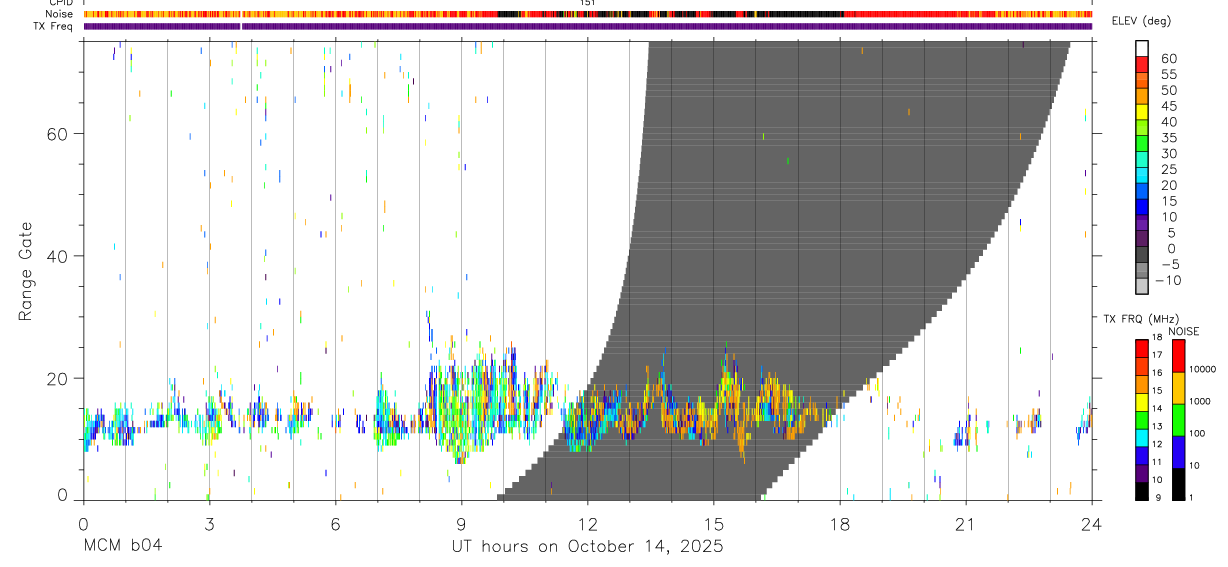Click the x-axis tick label '18'
This screenshot has width=1228, height=567.
[x=839, y=524]
